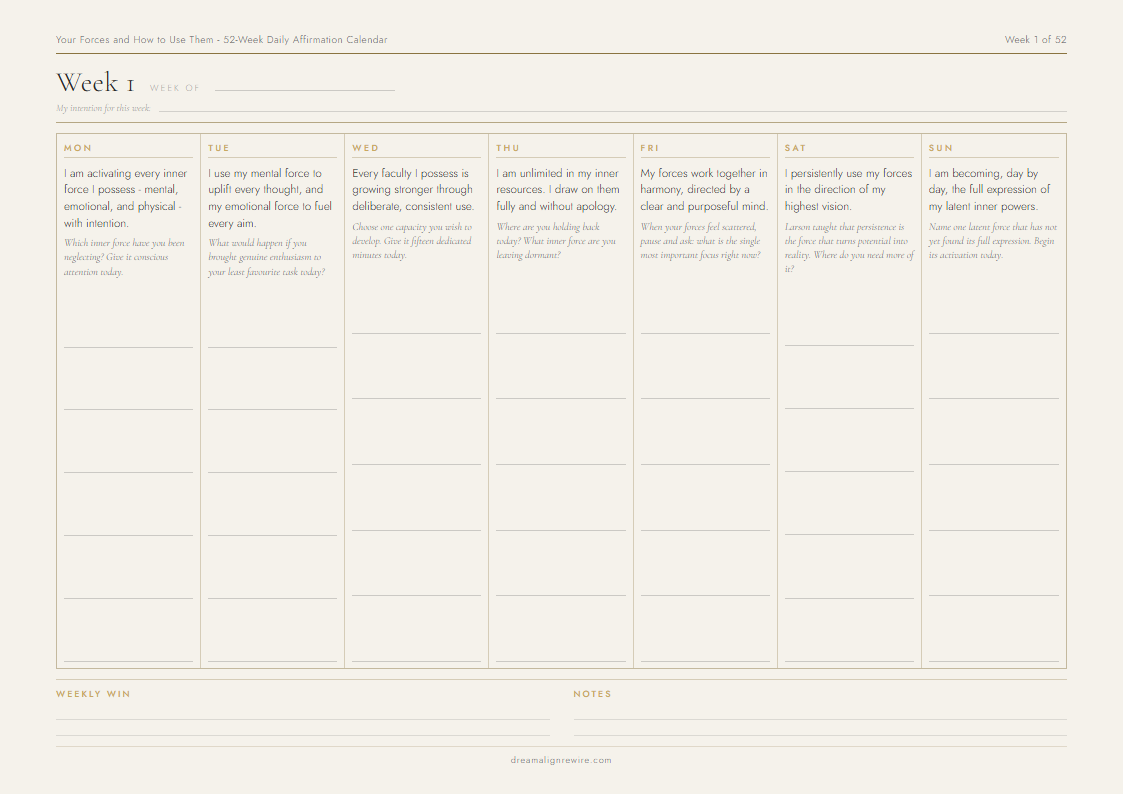Click the NOTES heading
Screen dimensions: 1123x794
pyautogui.click(x=592, y=694)
